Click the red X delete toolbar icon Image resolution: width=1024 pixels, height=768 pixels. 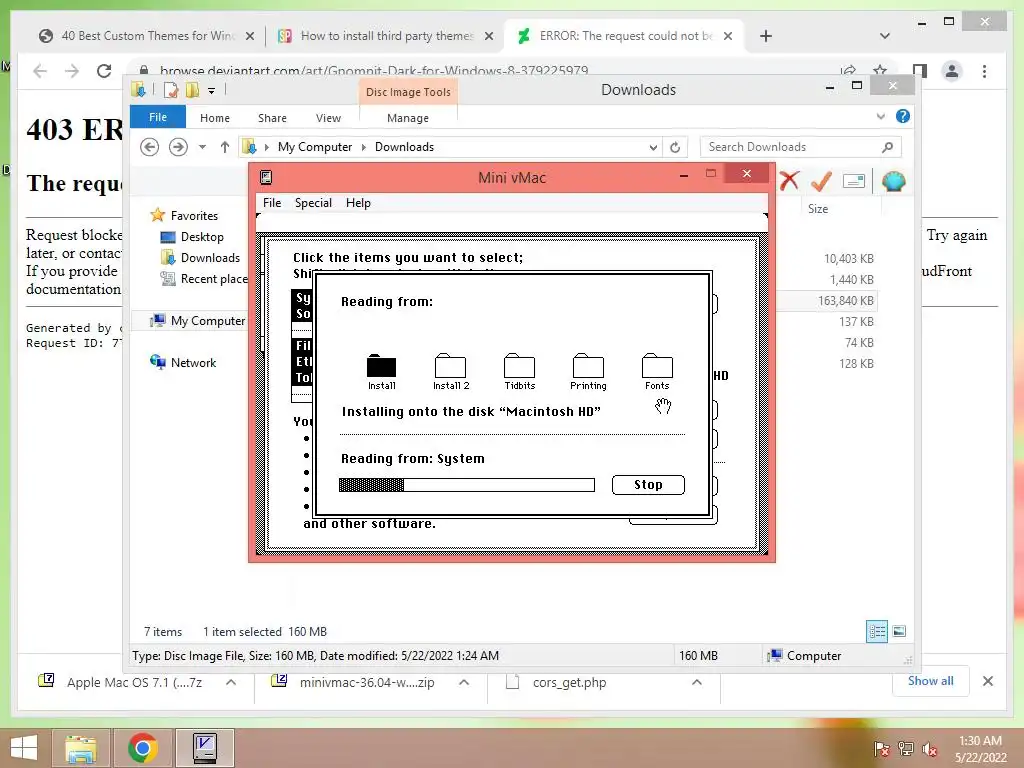point(789,181)
